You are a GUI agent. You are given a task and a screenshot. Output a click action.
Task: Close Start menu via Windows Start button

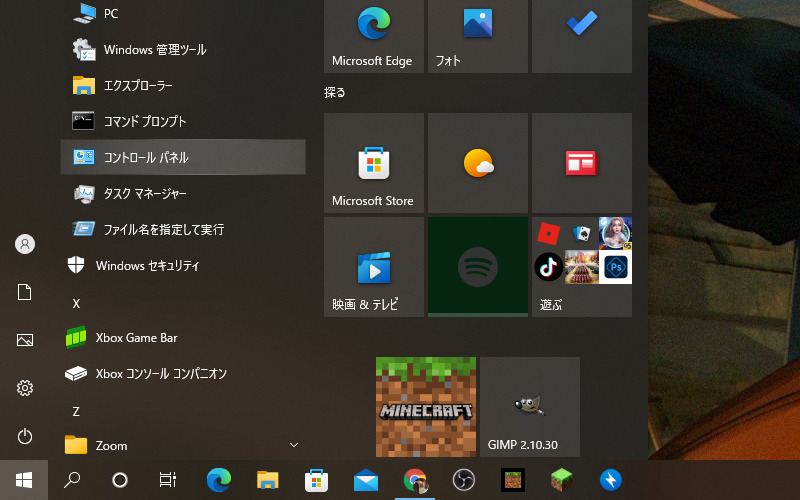(x=24, y=480)
